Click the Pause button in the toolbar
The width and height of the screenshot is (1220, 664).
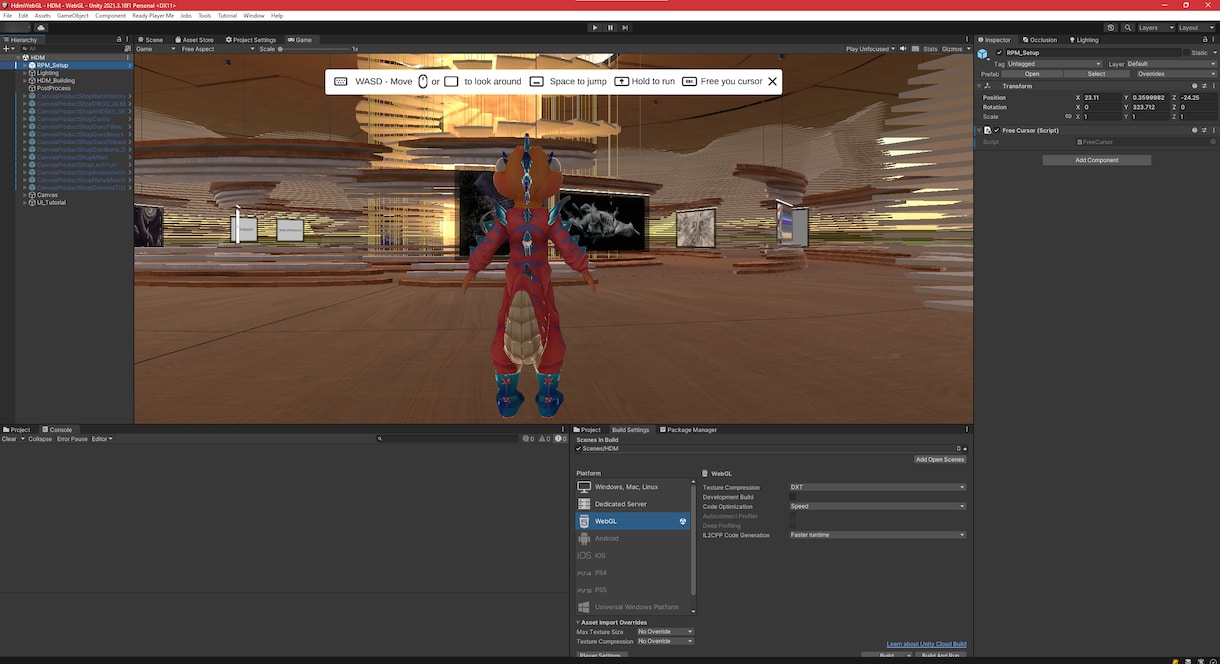[x=610, y=28]
